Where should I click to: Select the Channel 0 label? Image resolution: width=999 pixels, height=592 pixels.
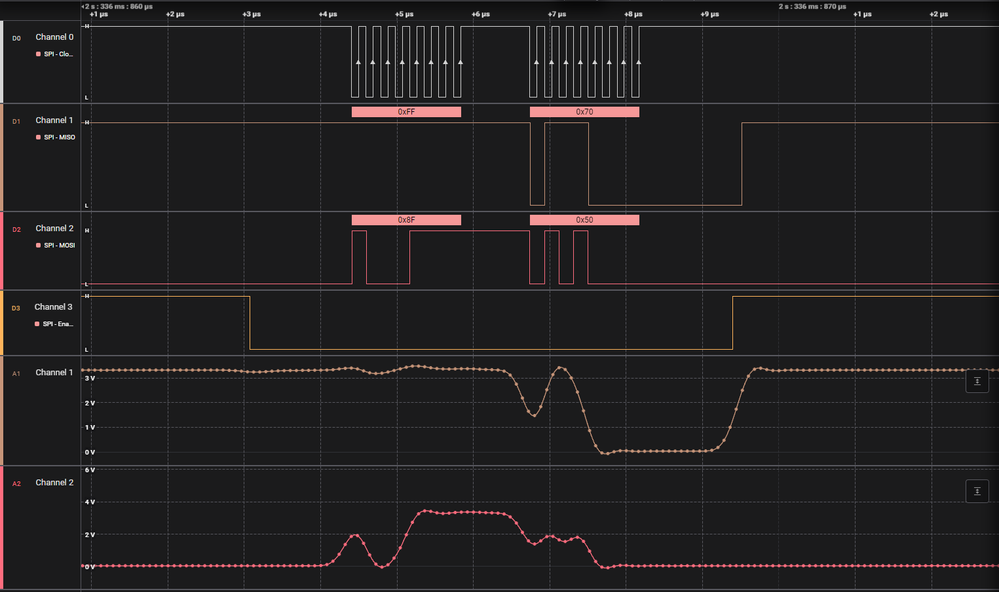[x=54, y=37]
